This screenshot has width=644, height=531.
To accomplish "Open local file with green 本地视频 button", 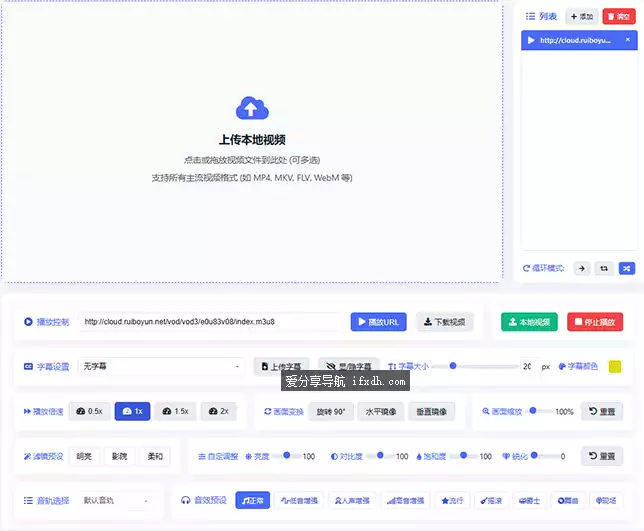I will coord(529,322).
